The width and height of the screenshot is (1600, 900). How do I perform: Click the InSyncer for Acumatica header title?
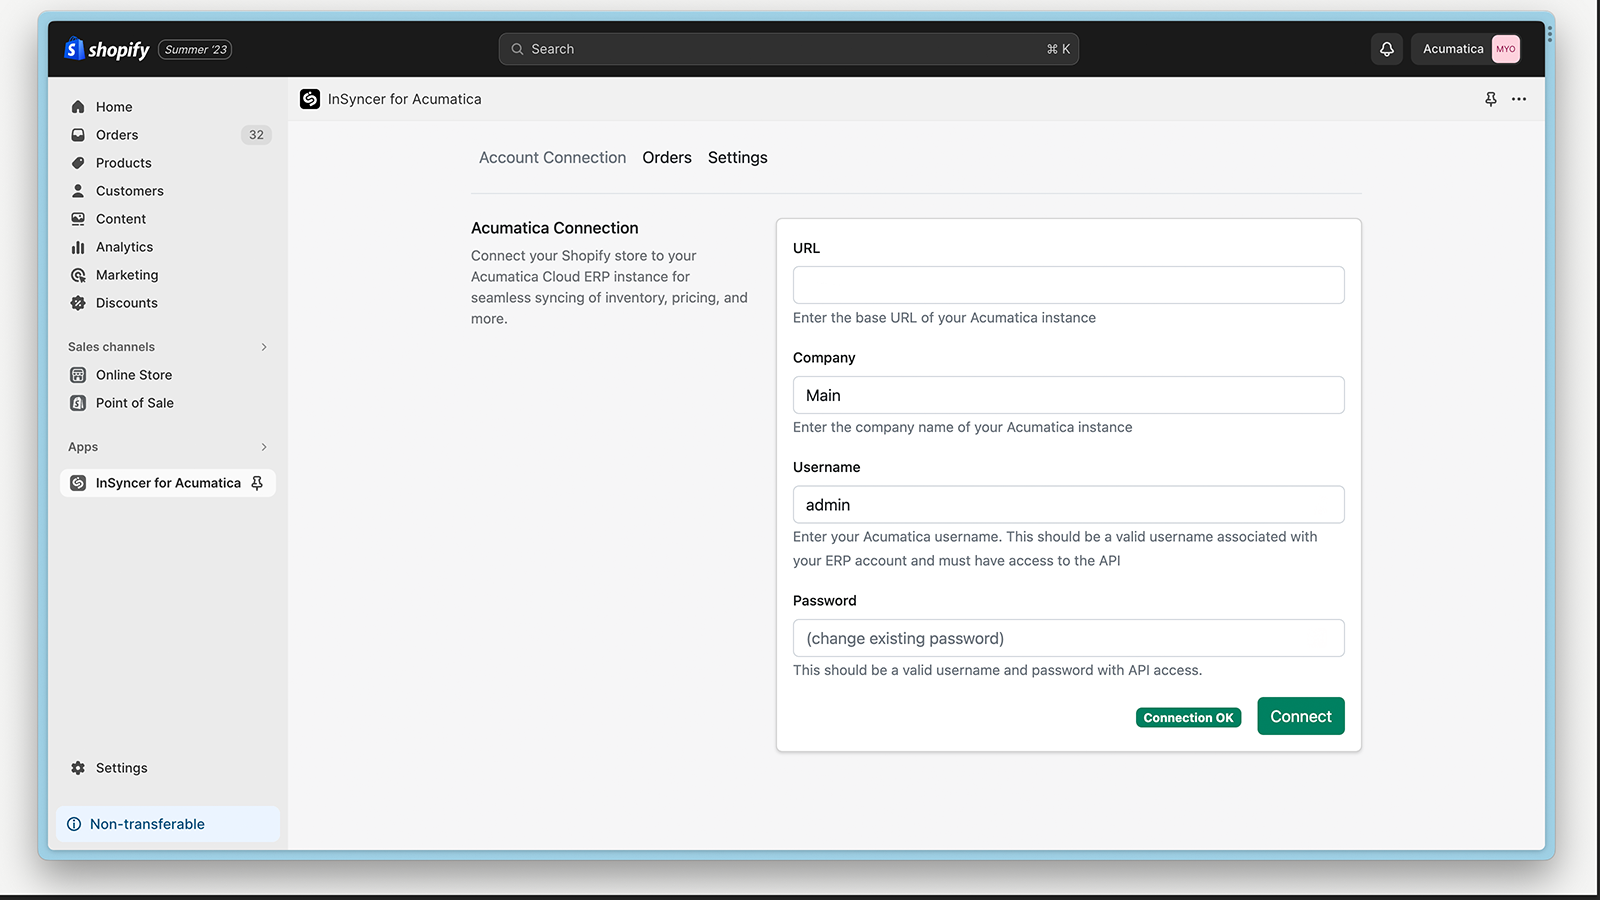coord(404,99)
